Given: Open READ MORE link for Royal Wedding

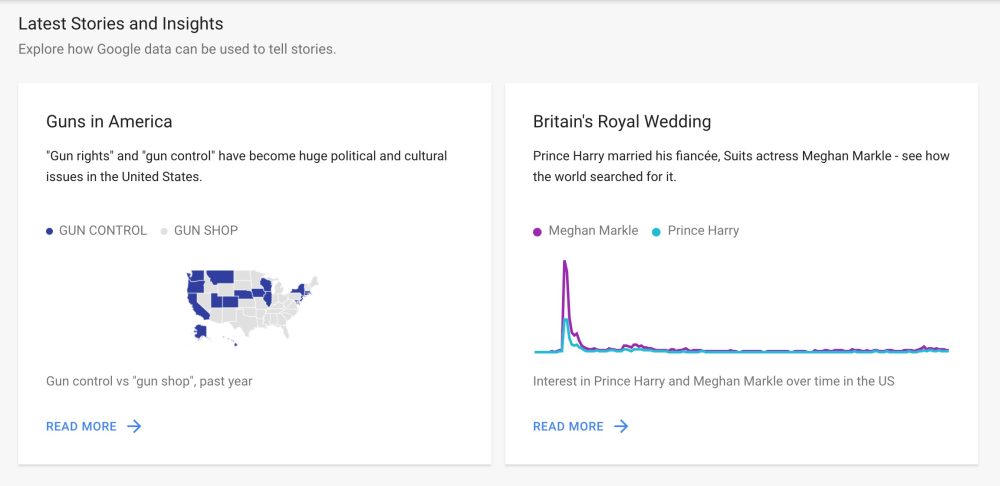Looking at the screenshot, I should tap(568, 426).
